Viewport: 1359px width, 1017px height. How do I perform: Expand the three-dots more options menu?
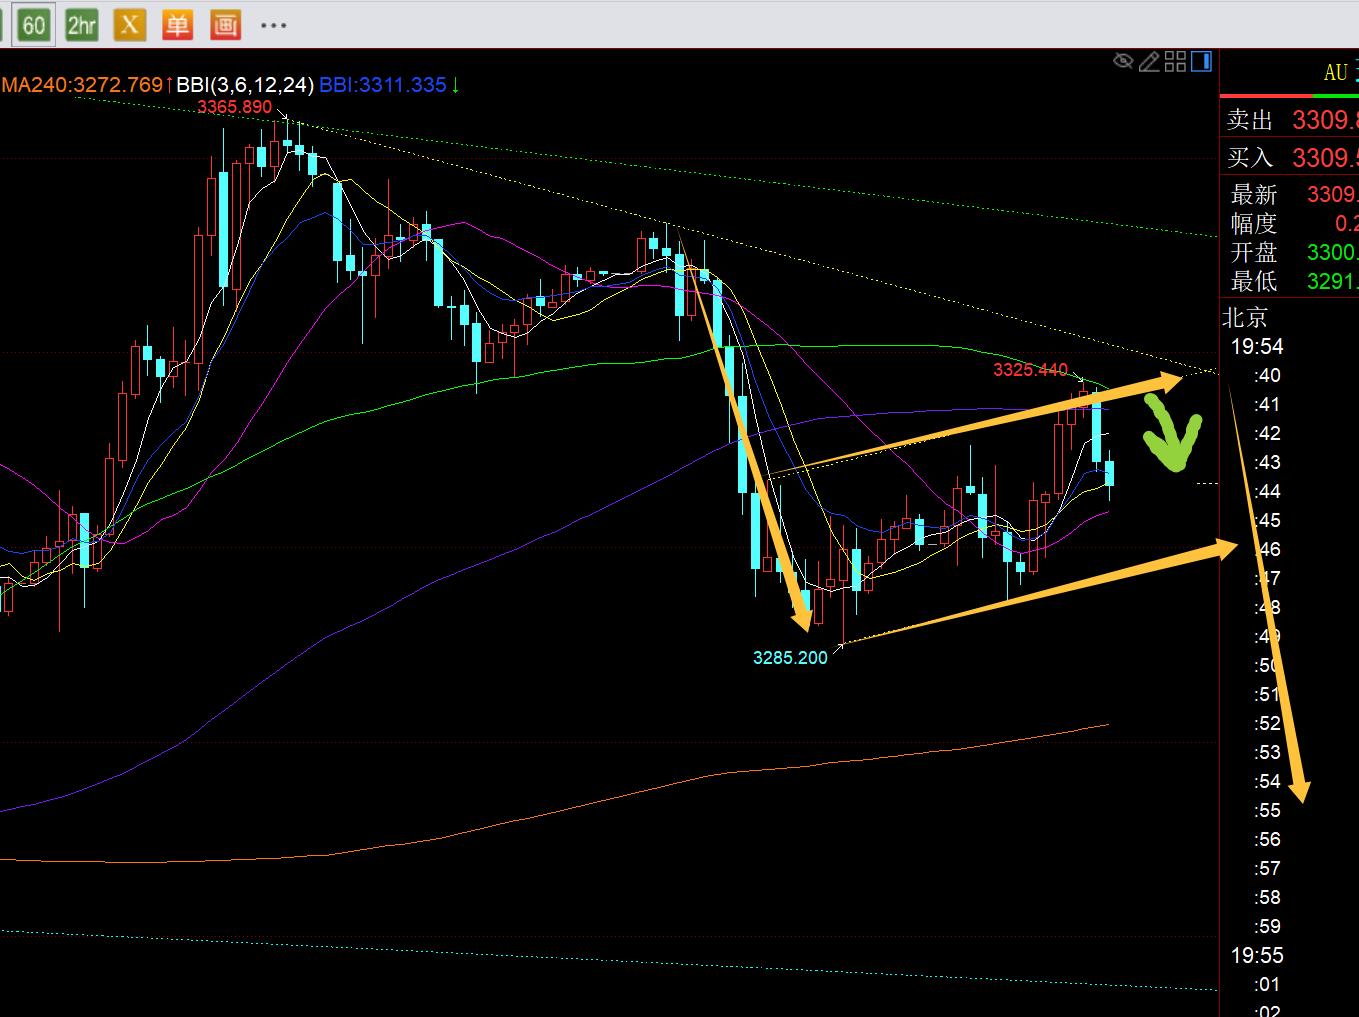(x=273, y=26)
